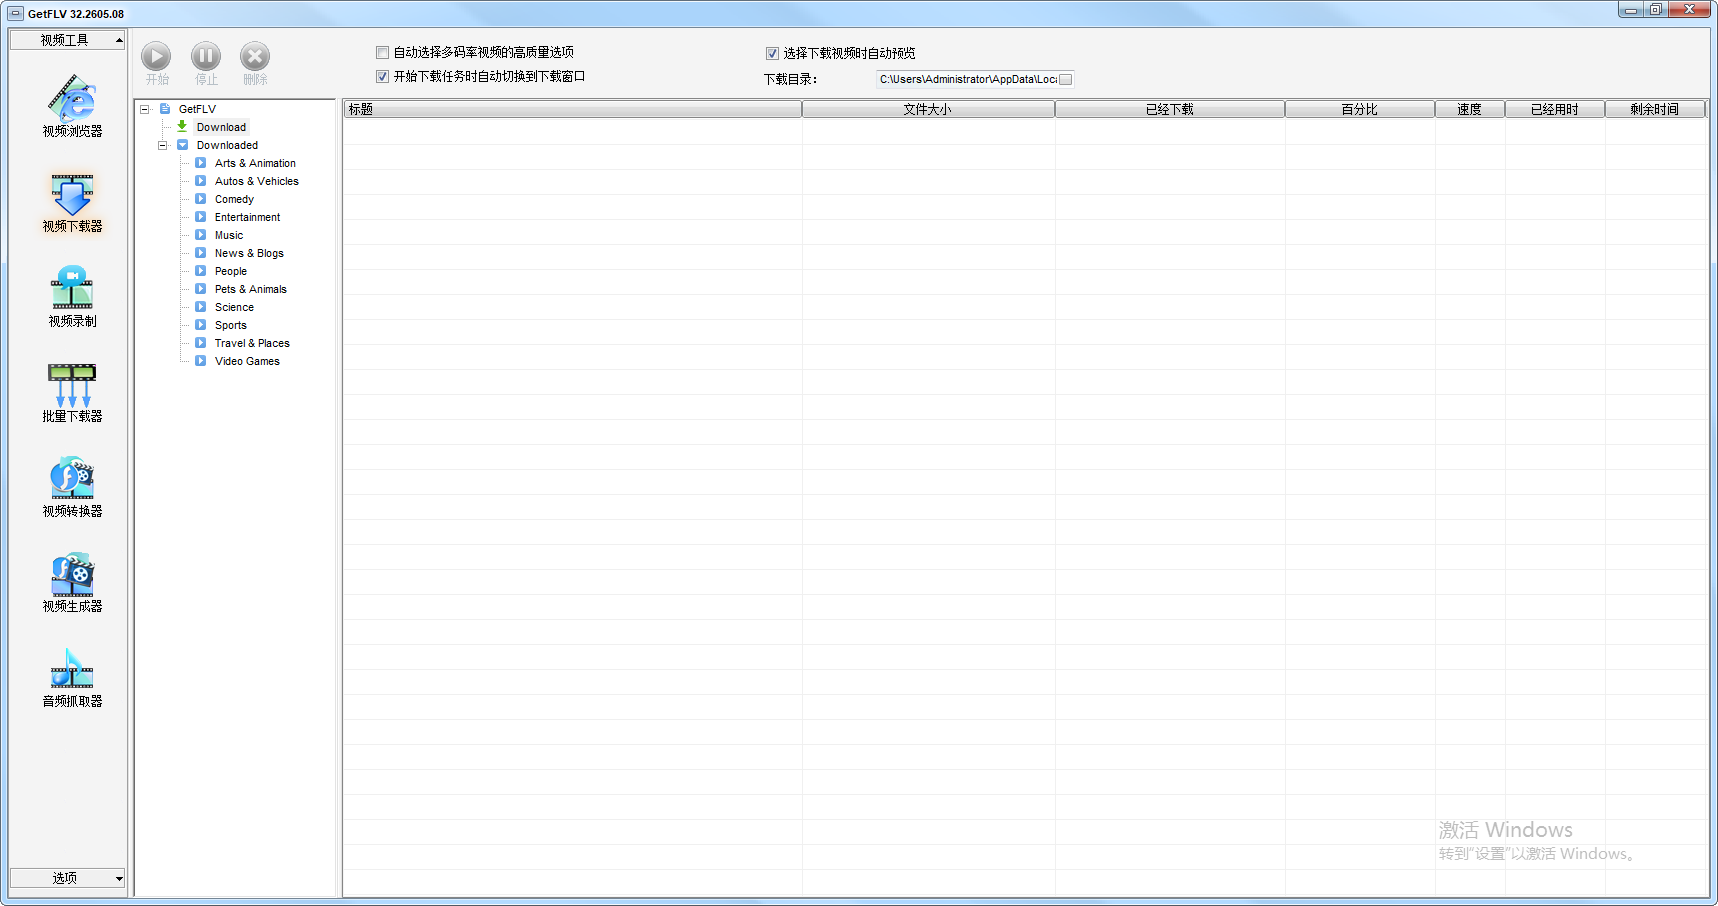The width and height of the screenshot is (1718, 906).
Task: Click the Entertainment category icon
Action: (201, 217)
